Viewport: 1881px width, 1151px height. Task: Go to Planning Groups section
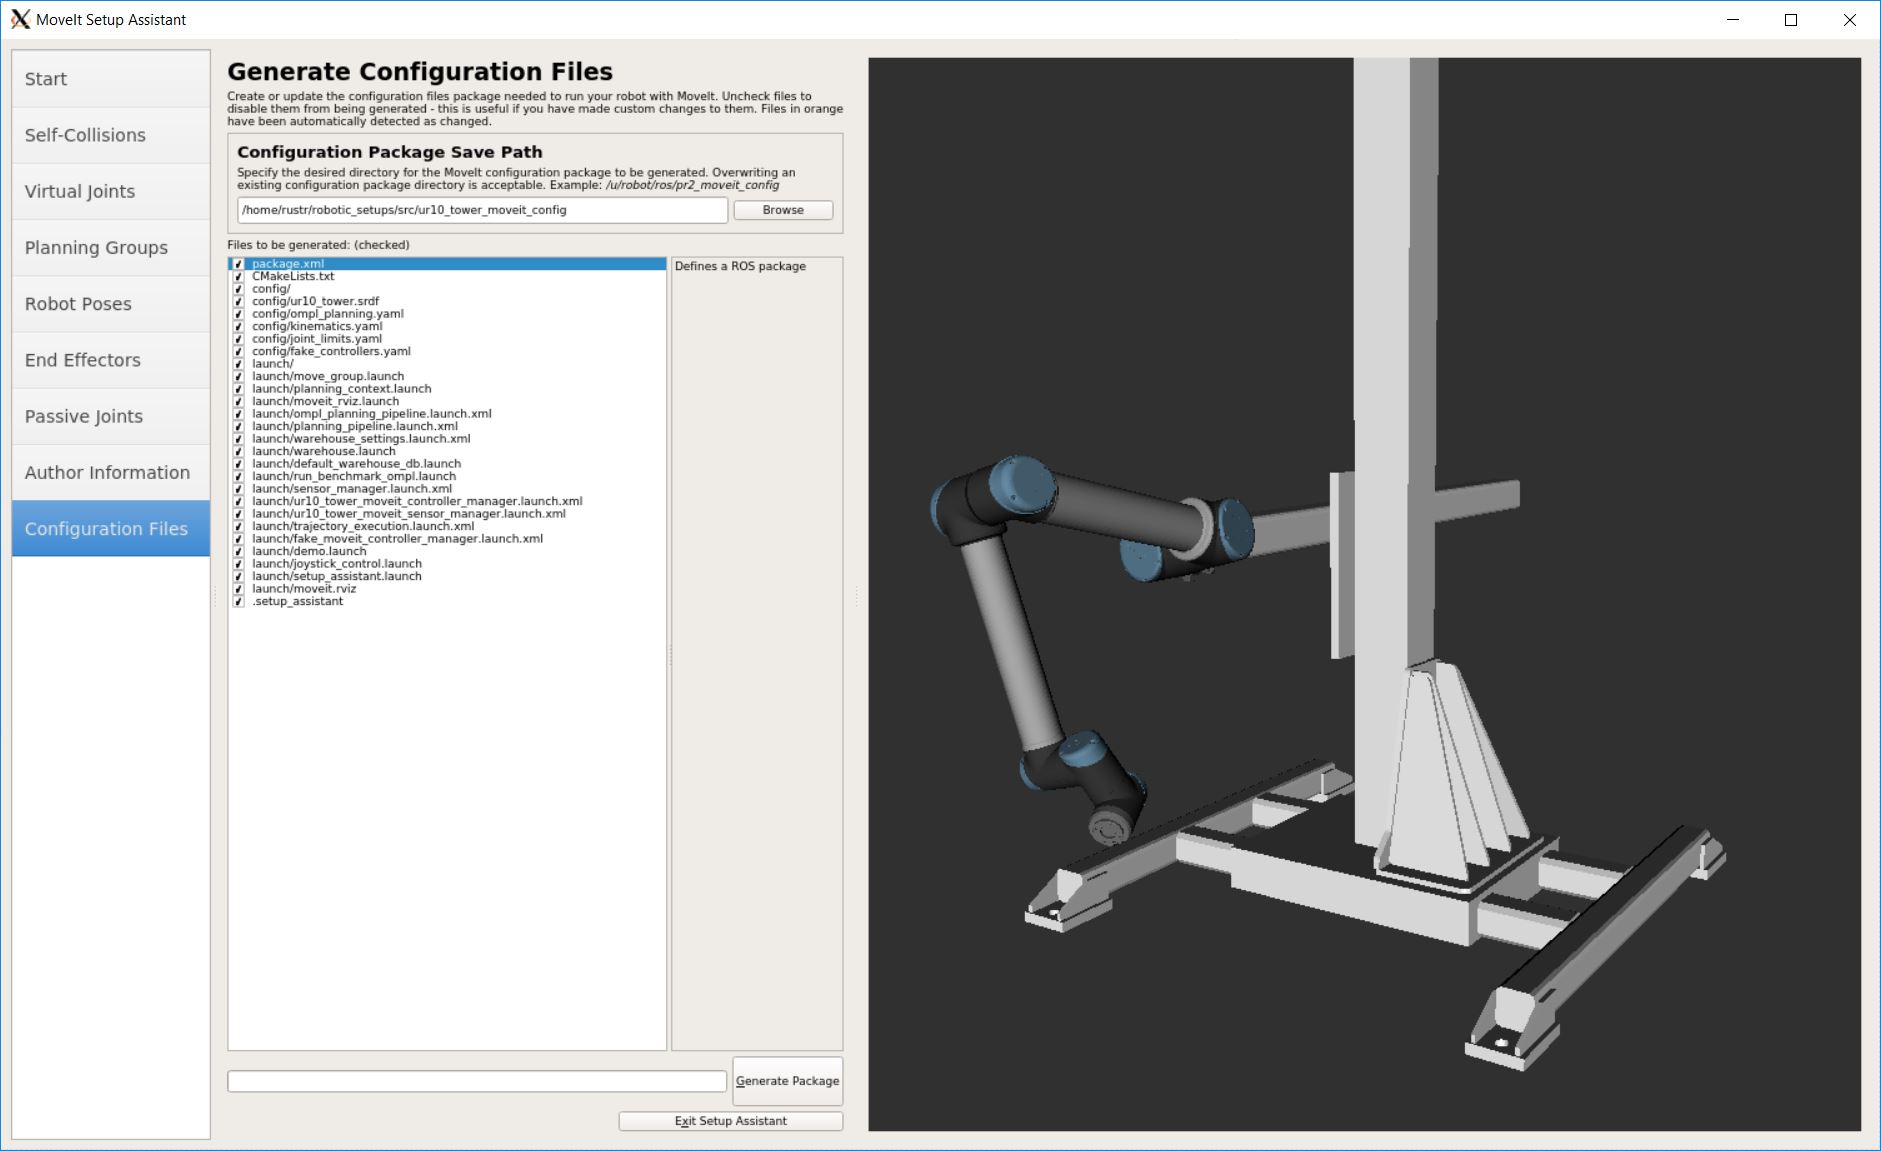(111, 248)
